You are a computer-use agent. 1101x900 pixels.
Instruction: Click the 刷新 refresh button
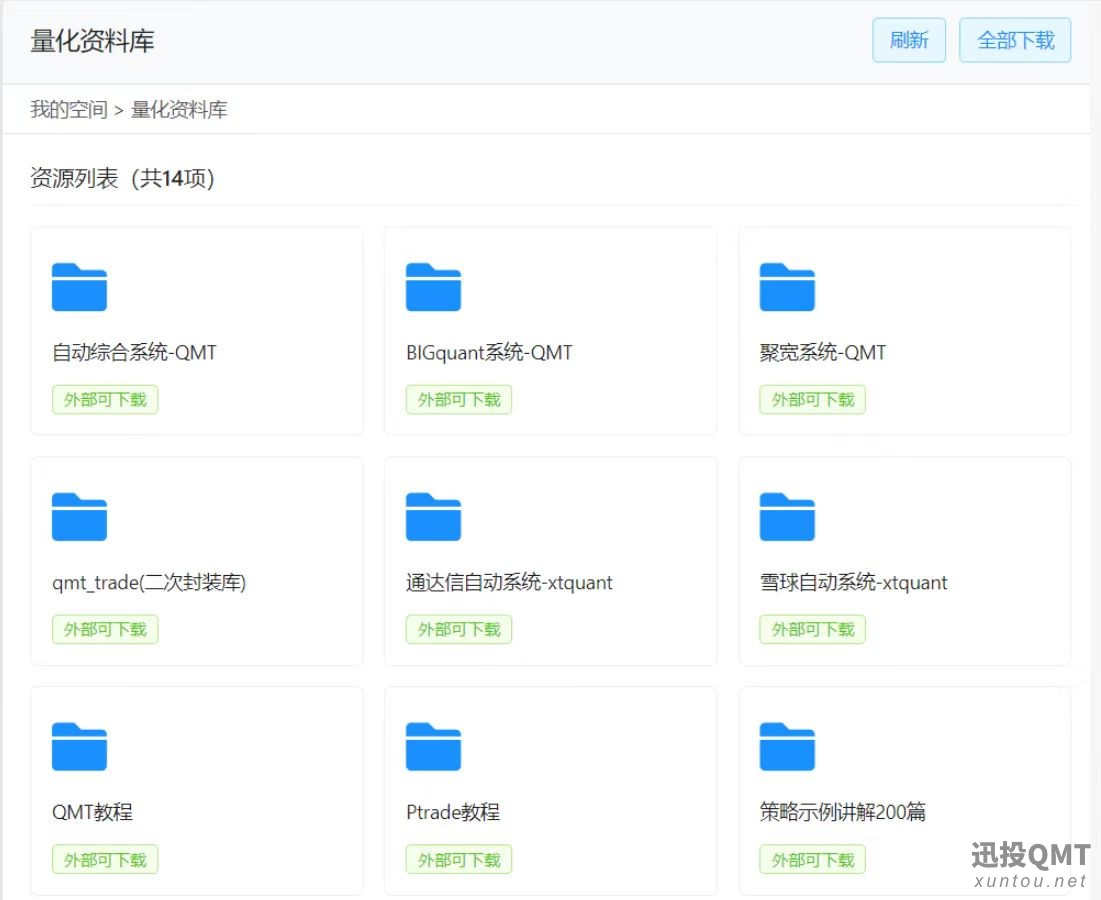click(x=908, y=40)
